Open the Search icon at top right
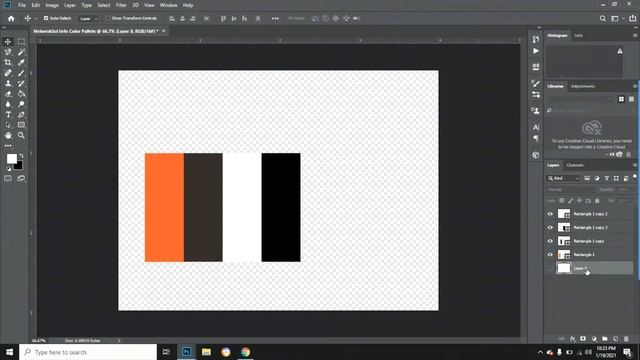This screenshot has height=360, width=640. [602, 18]
